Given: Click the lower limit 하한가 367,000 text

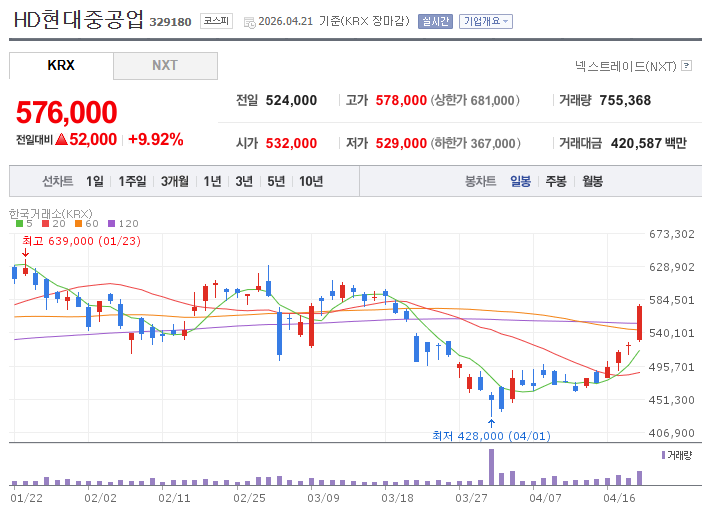Looking at the screenshot, I should coord(476,143).
